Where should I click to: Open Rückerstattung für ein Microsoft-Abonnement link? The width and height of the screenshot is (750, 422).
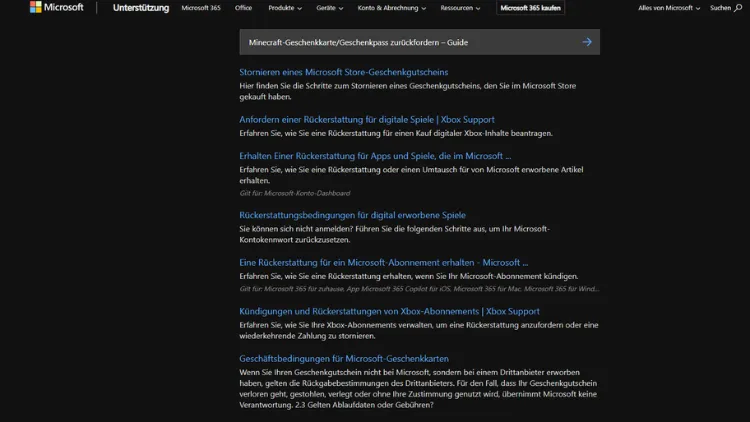pos(383,263)
